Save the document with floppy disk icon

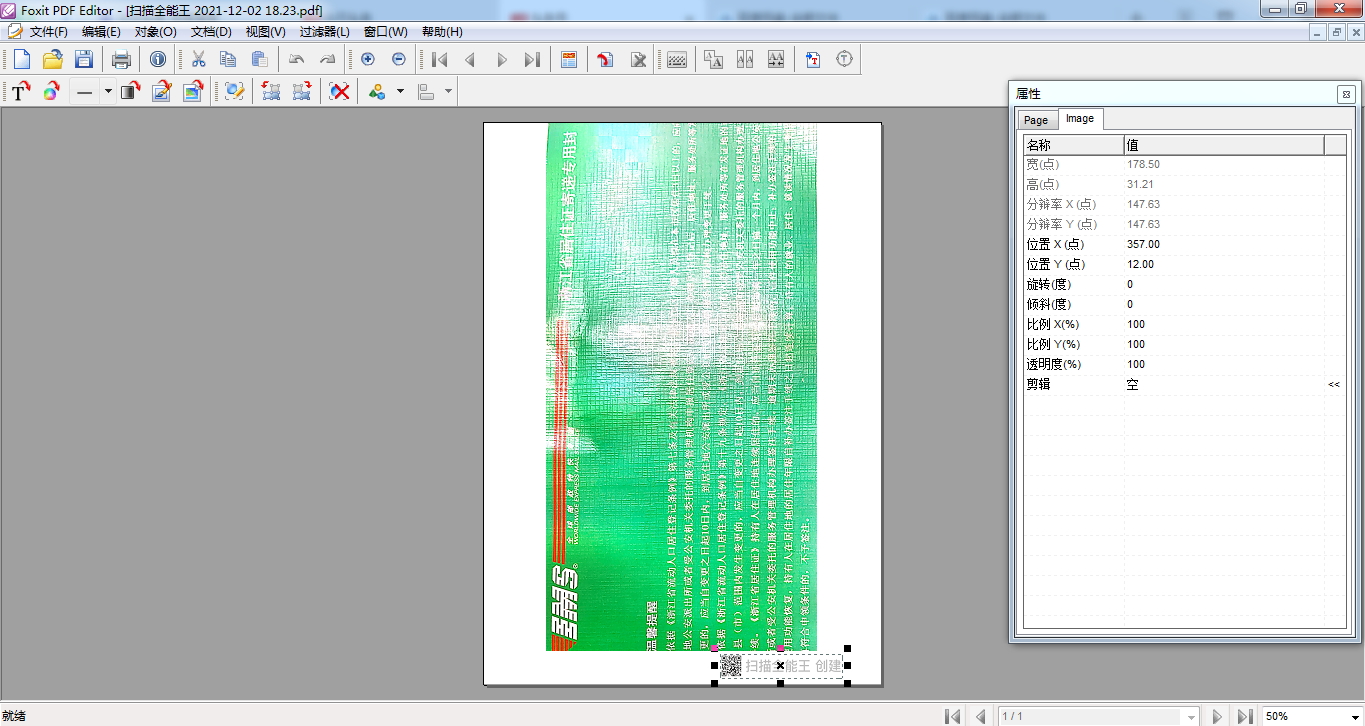85,59
